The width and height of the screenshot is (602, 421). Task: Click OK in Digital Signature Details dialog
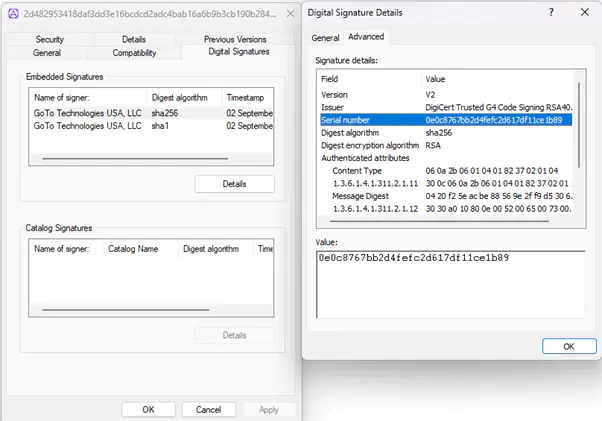(x=567, y=346)
